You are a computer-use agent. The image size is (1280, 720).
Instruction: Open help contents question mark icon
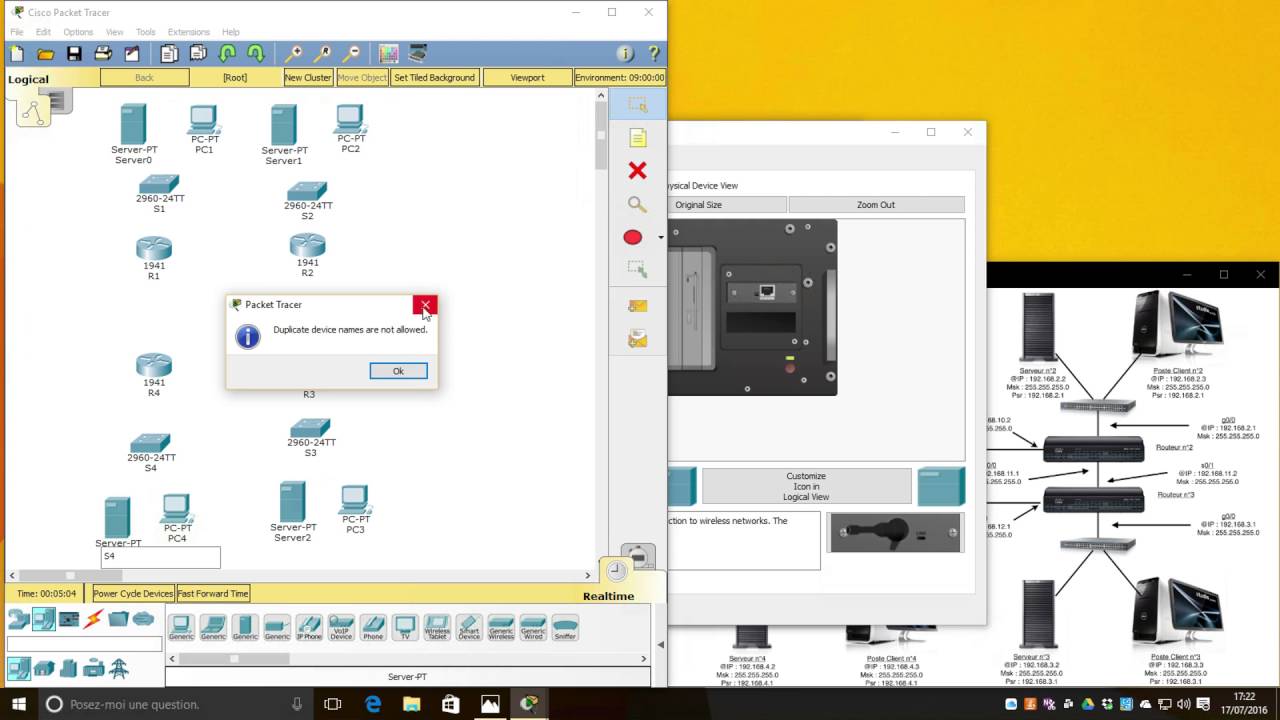point(654,54)
